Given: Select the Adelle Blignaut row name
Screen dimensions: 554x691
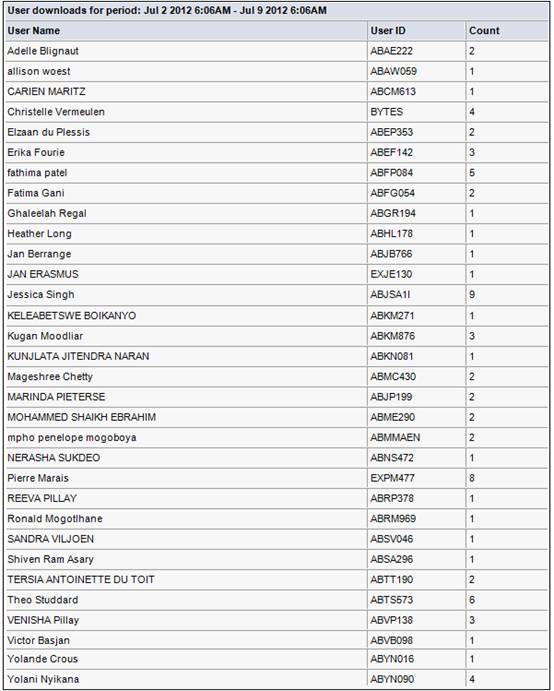Looking at the screenshot, I should 43,51.
